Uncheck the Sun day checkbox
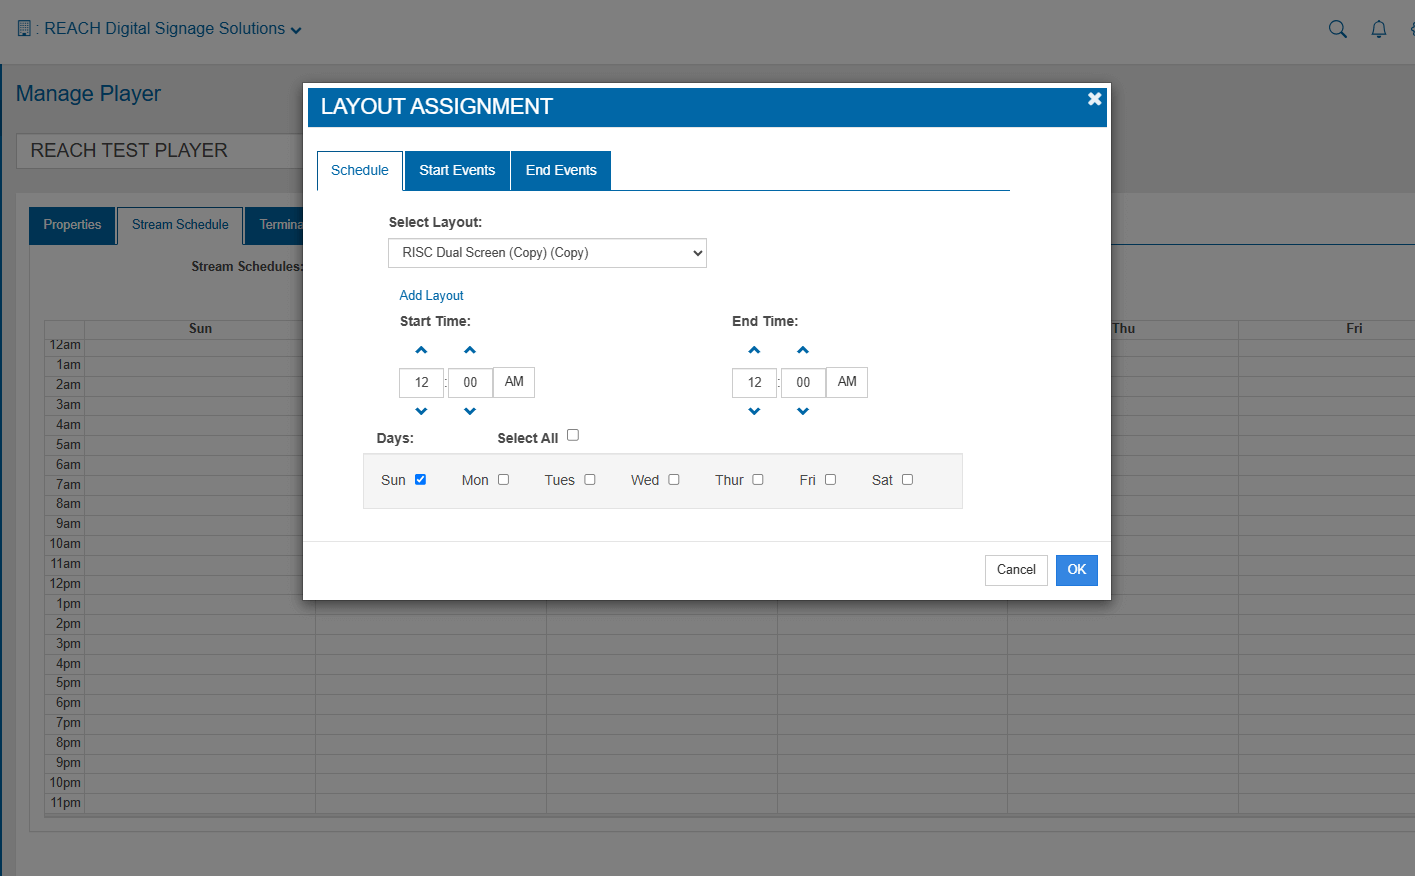Image resolution: width=1415 pixels, height=876 pixels. click(x=421, y=479)
